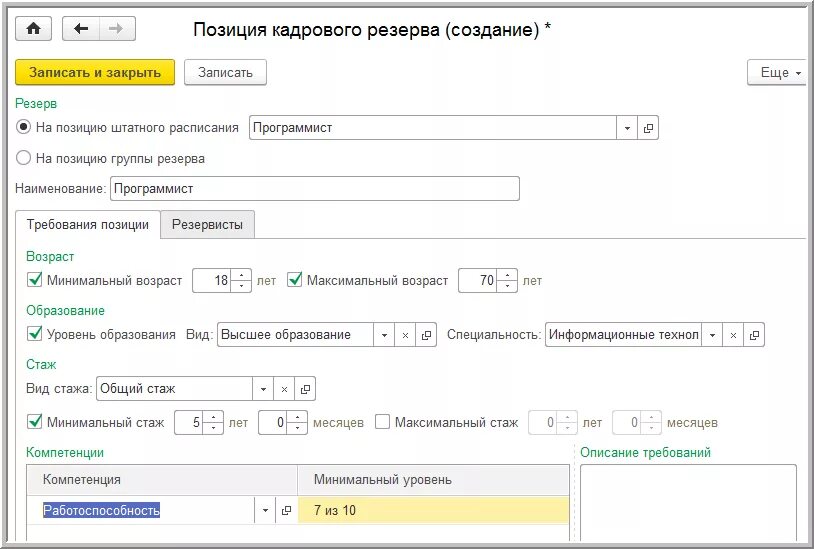This screenshot has height=549, width=814.
Task: Enable the Максимальный стаж checkbox
Action: (x=382, y=422)
